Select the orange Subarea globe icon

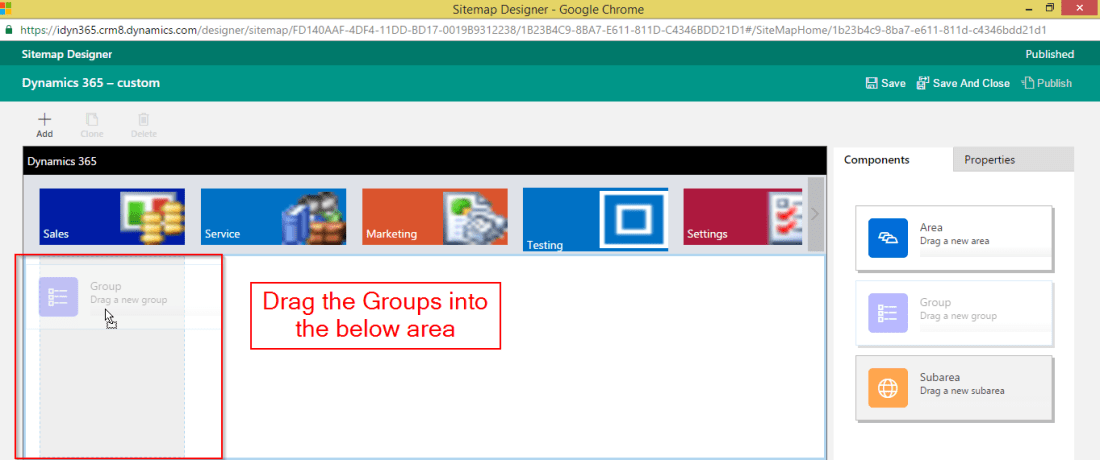[x=888, y=388]
